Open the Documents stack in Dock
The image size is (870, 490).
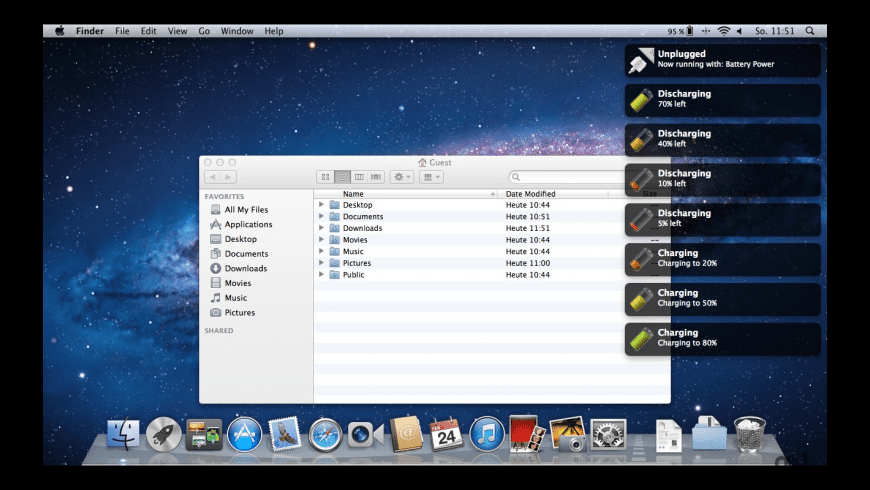pos(668,436)
